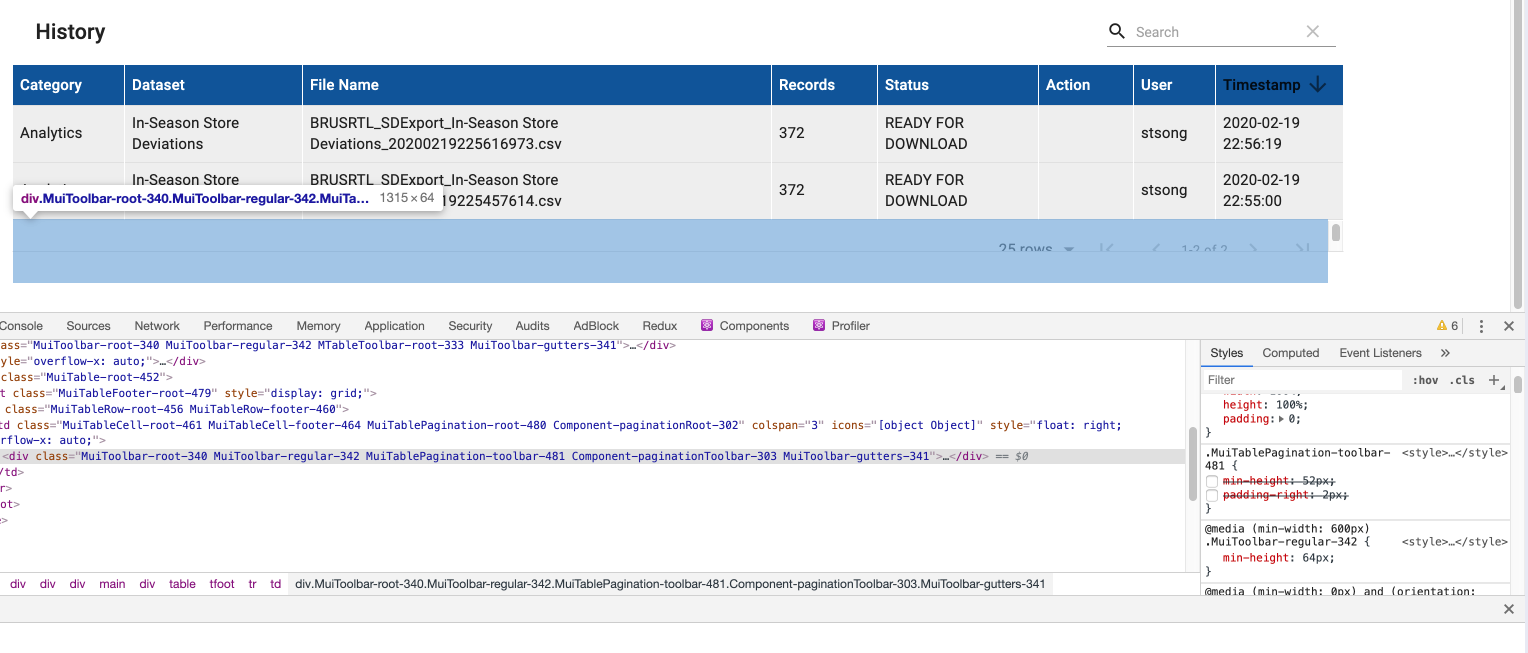Go to the previous page of results
This screenshot has width=1528, height=653.
point(1155,249)
